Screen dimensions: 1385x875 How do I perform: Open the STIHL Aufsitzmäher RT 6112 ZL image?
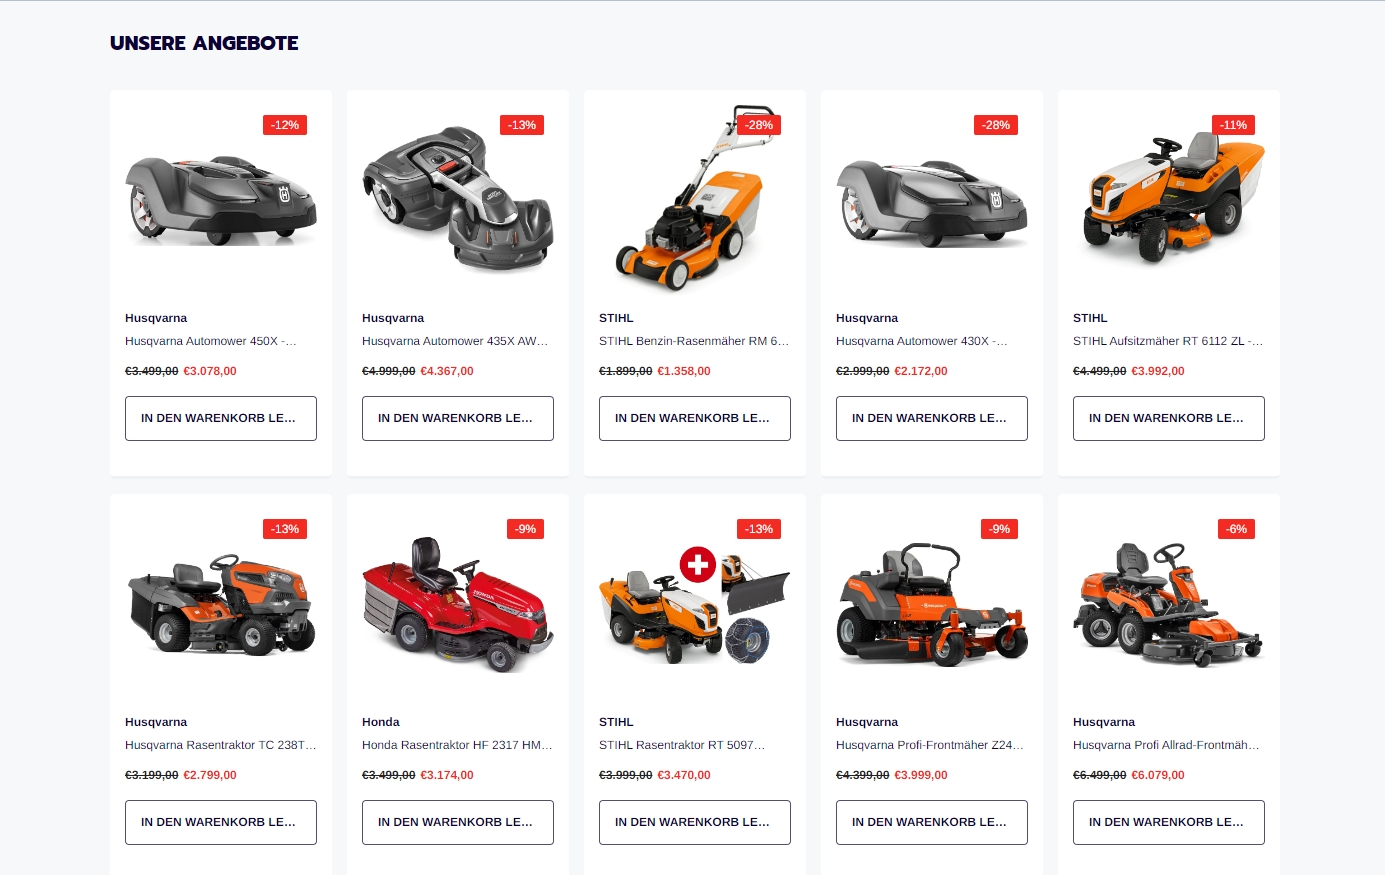[x=1169, y=198]
